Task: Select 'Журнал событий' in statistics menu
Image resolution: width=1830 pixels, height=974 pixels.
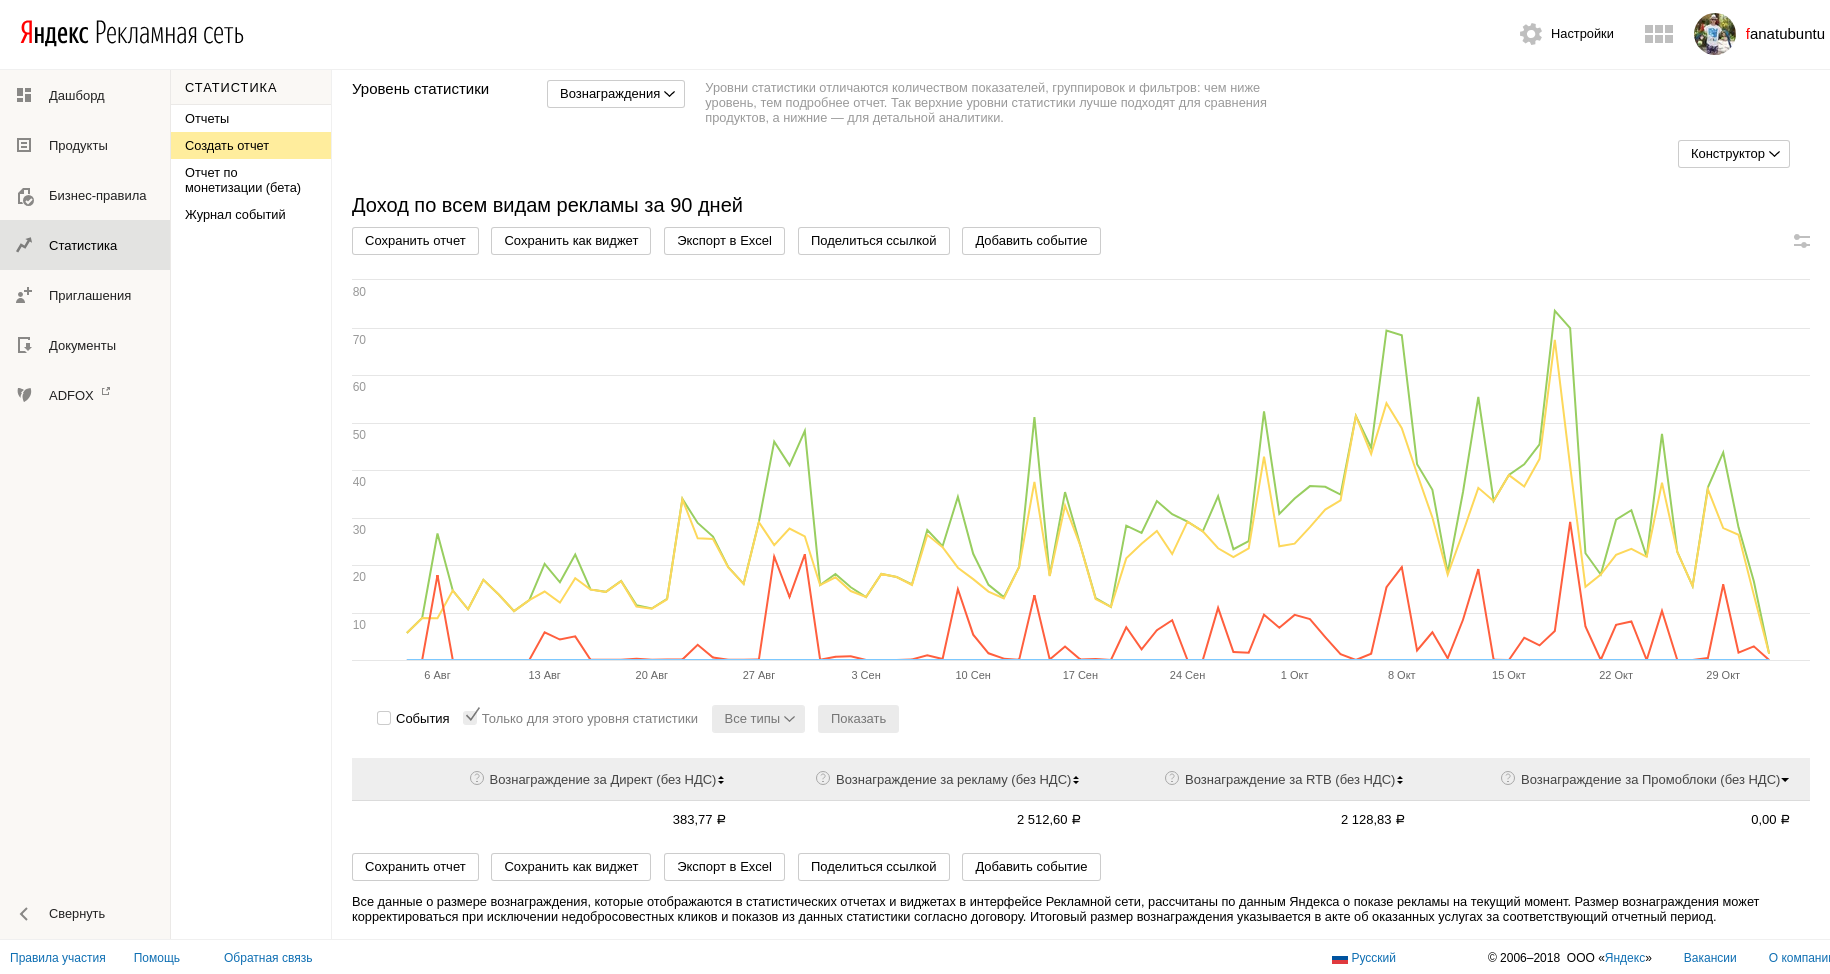Action: [x=235, y=215]
